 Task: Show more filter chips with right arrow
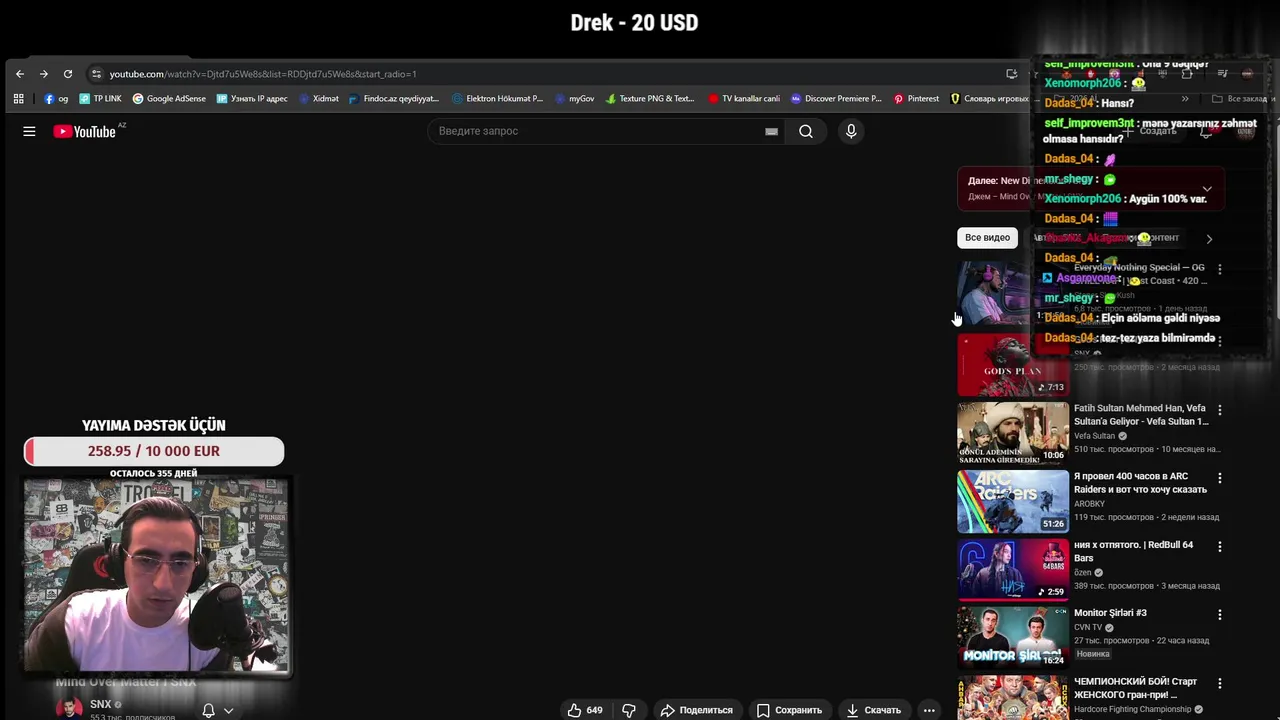(x=1209, y=239)
